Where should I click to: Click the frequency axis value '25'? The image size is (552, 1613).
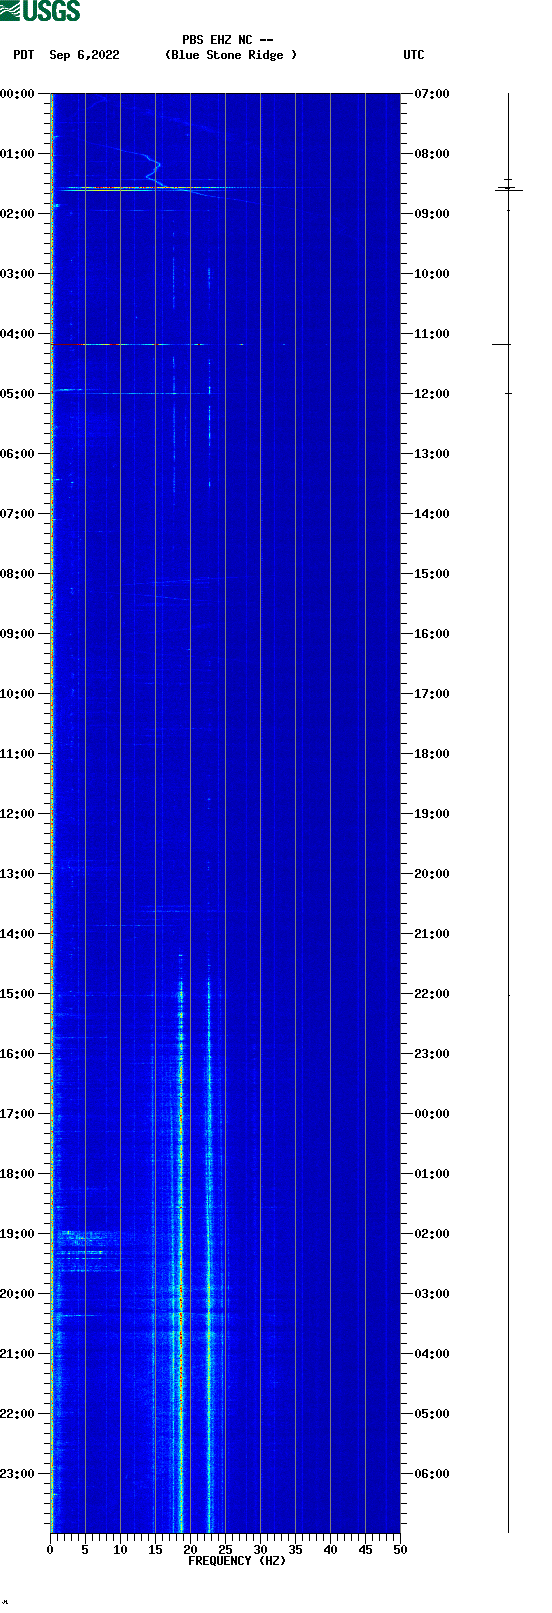tap(225, 1550)
